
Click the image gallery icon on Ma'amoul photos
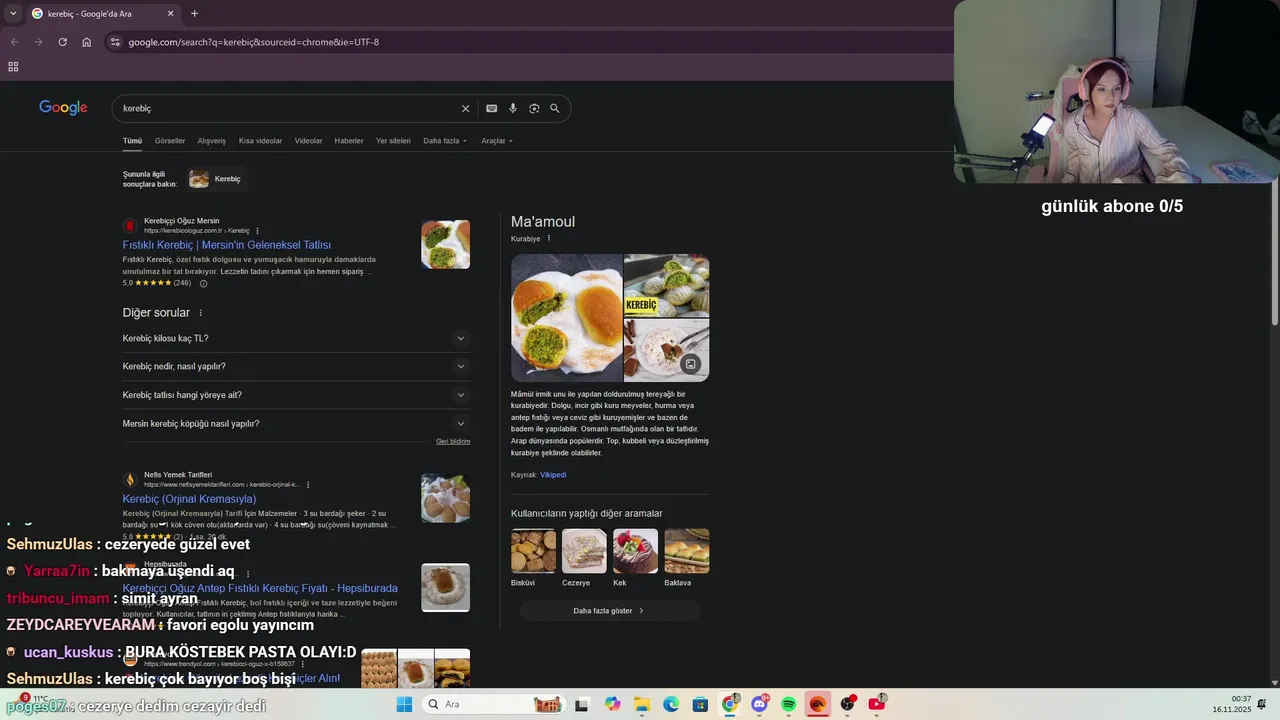click(690, 364)
